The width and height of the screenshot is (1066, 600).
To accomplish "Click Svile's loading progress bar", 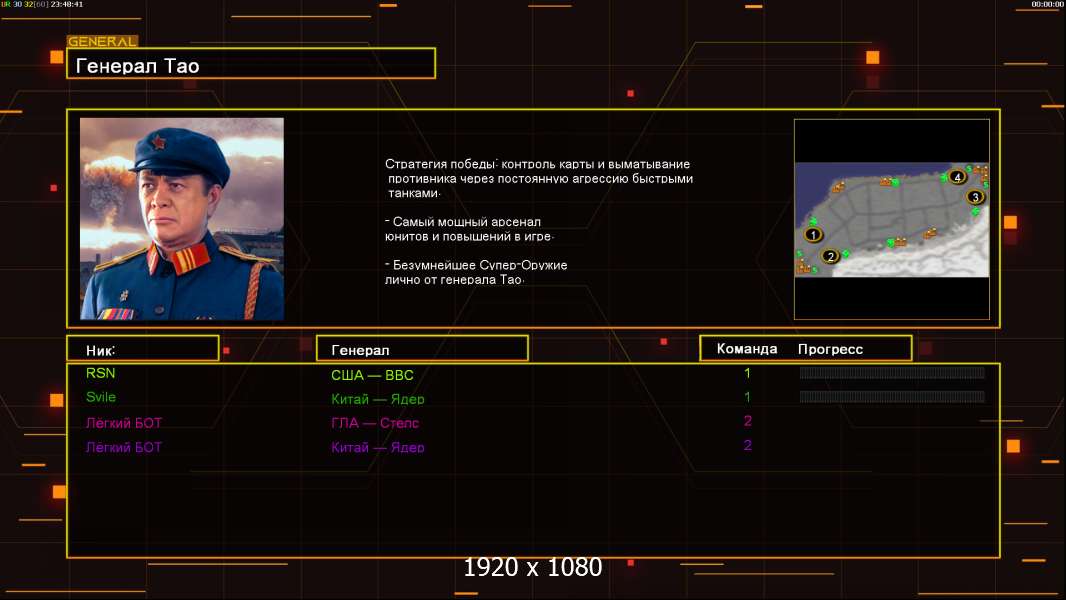I will pyautogui.click(x=892, y=397).
